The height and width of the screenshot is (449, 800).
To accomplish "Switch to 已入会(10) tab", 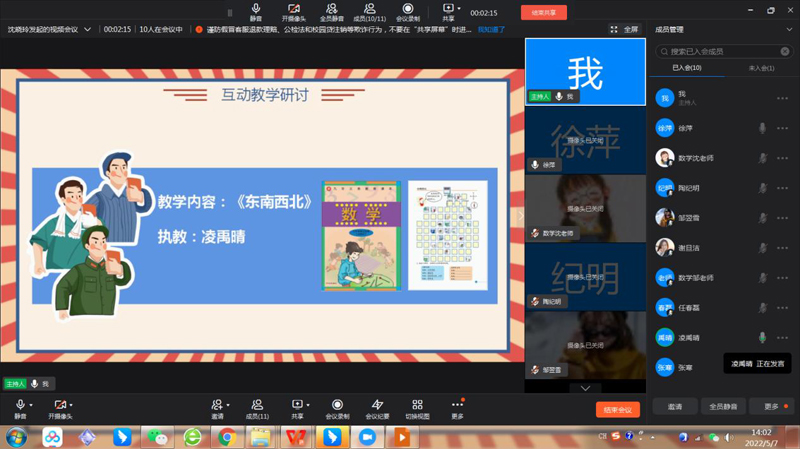I will [687, 68].
